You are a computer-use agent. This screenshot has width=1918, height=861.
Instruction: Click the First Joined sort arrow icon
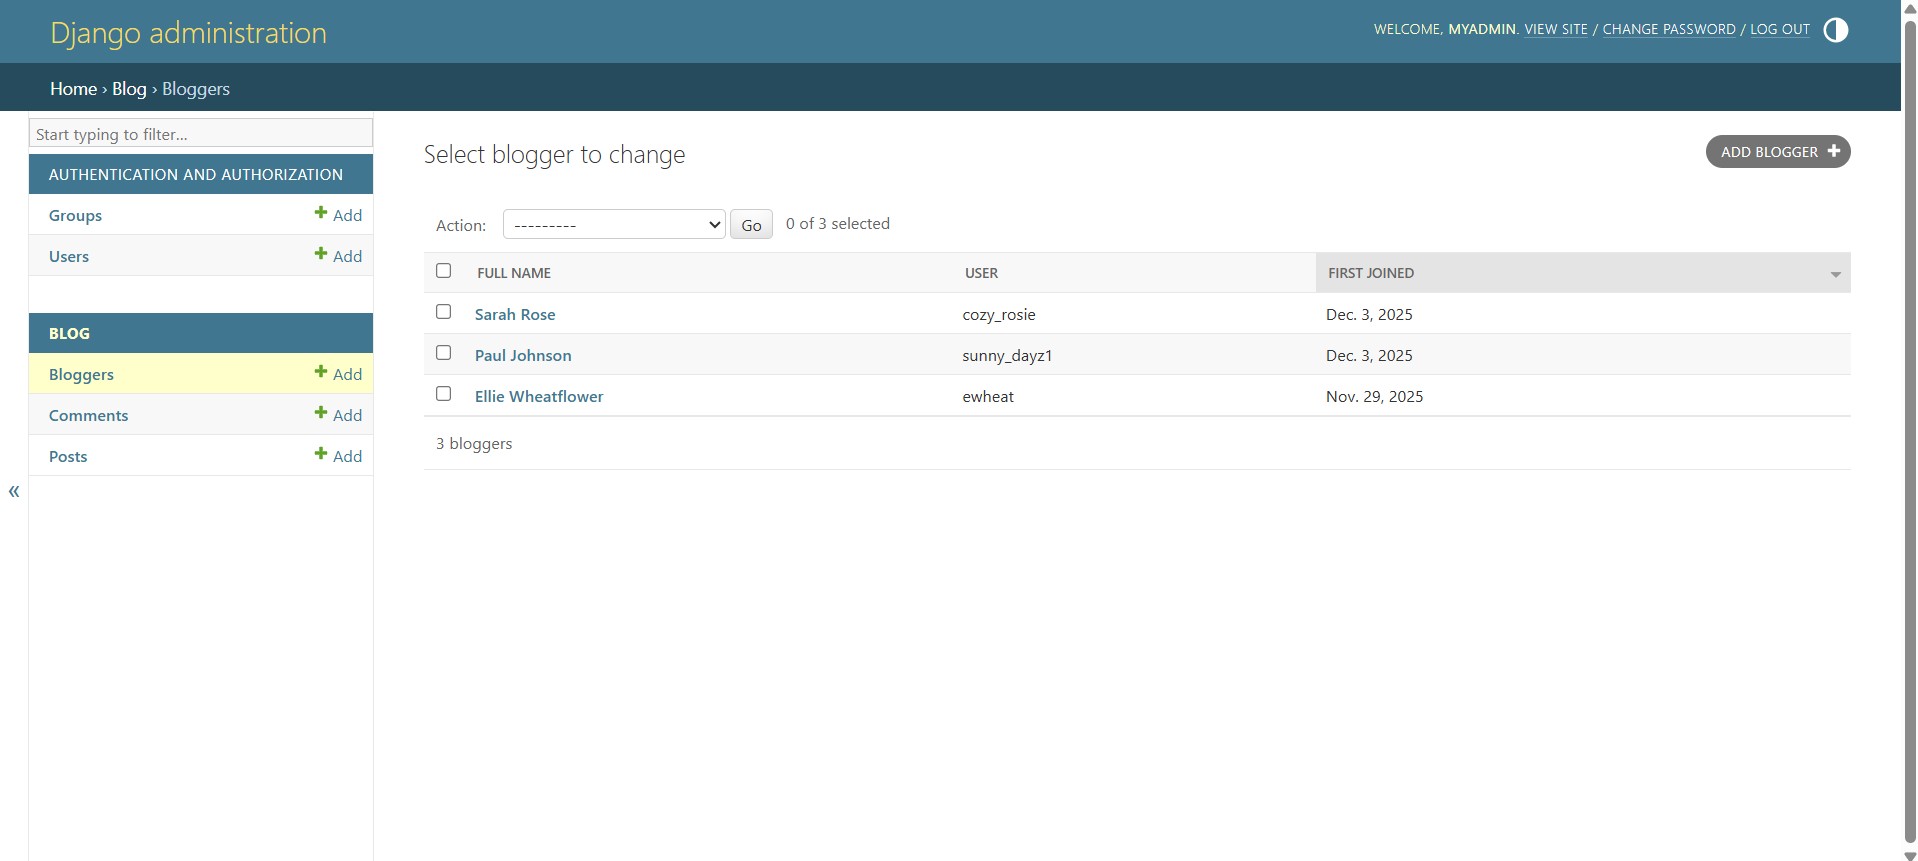1835,274
